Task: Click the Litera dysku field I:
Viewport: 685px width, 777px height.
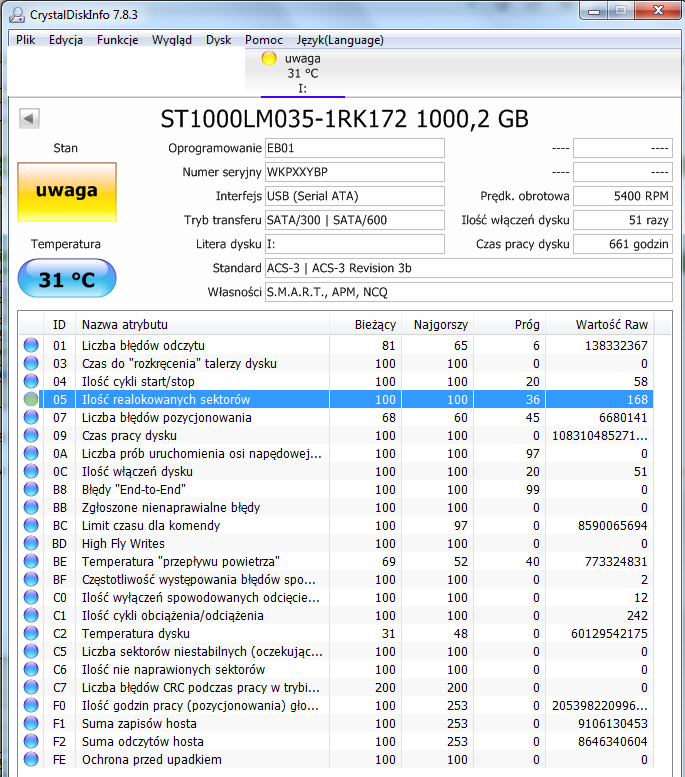Action: [355, 244]
